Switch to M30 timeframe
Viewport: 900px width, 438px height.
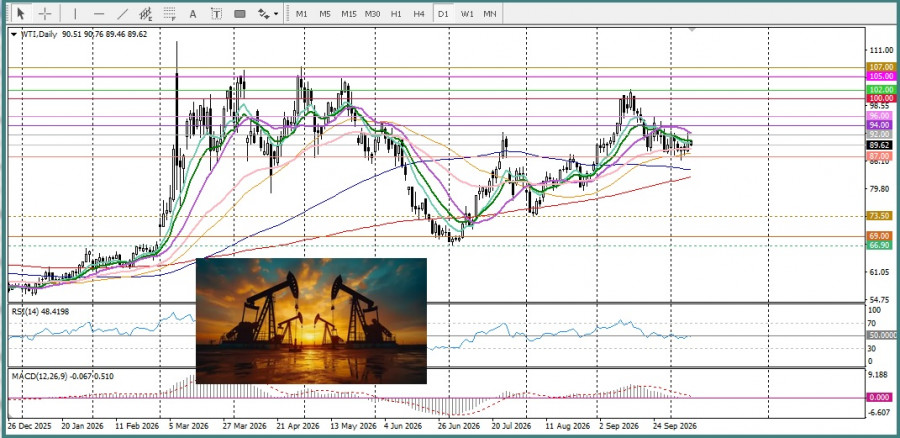pos(372,14)
